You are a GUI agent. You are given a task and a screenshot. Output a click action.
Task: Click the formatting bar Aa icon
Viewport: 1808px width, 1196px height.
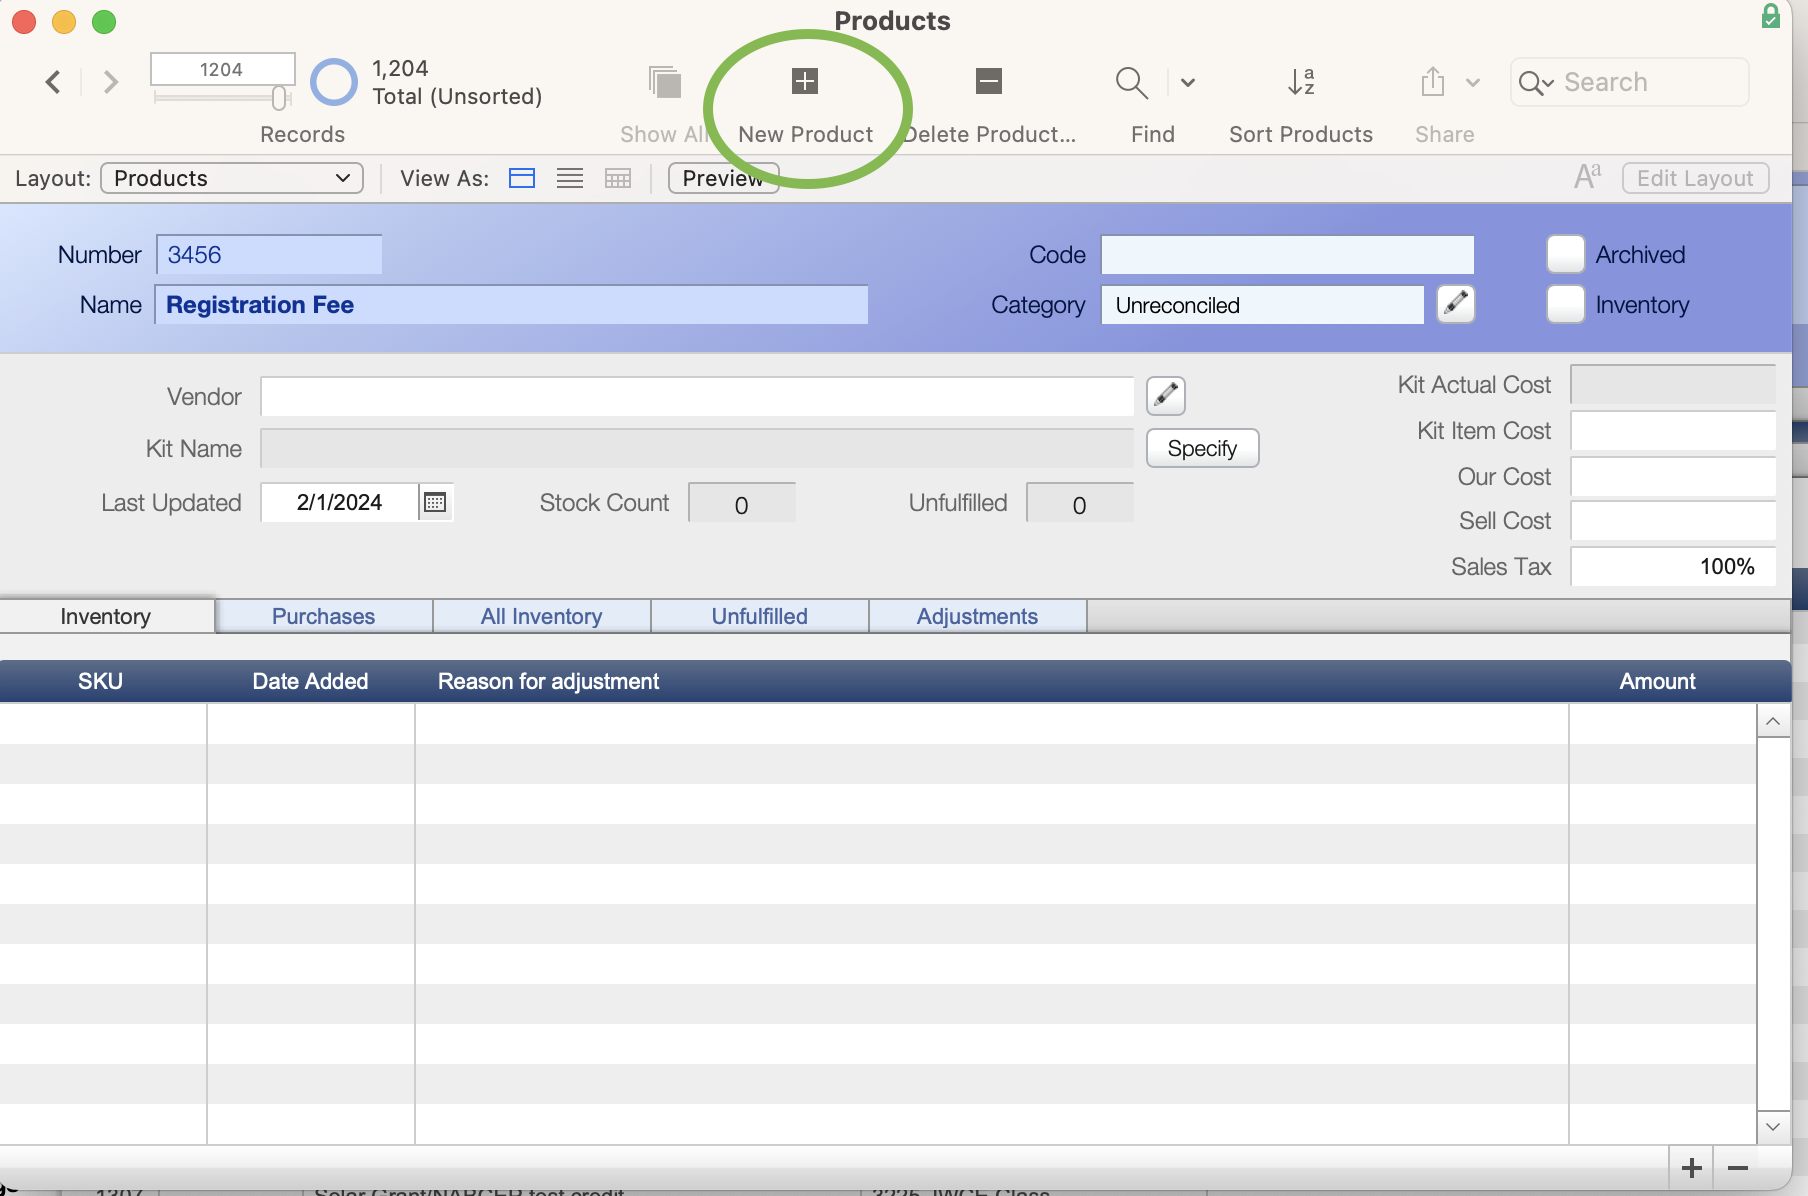pyautogui.click(x=1587, y=177)
